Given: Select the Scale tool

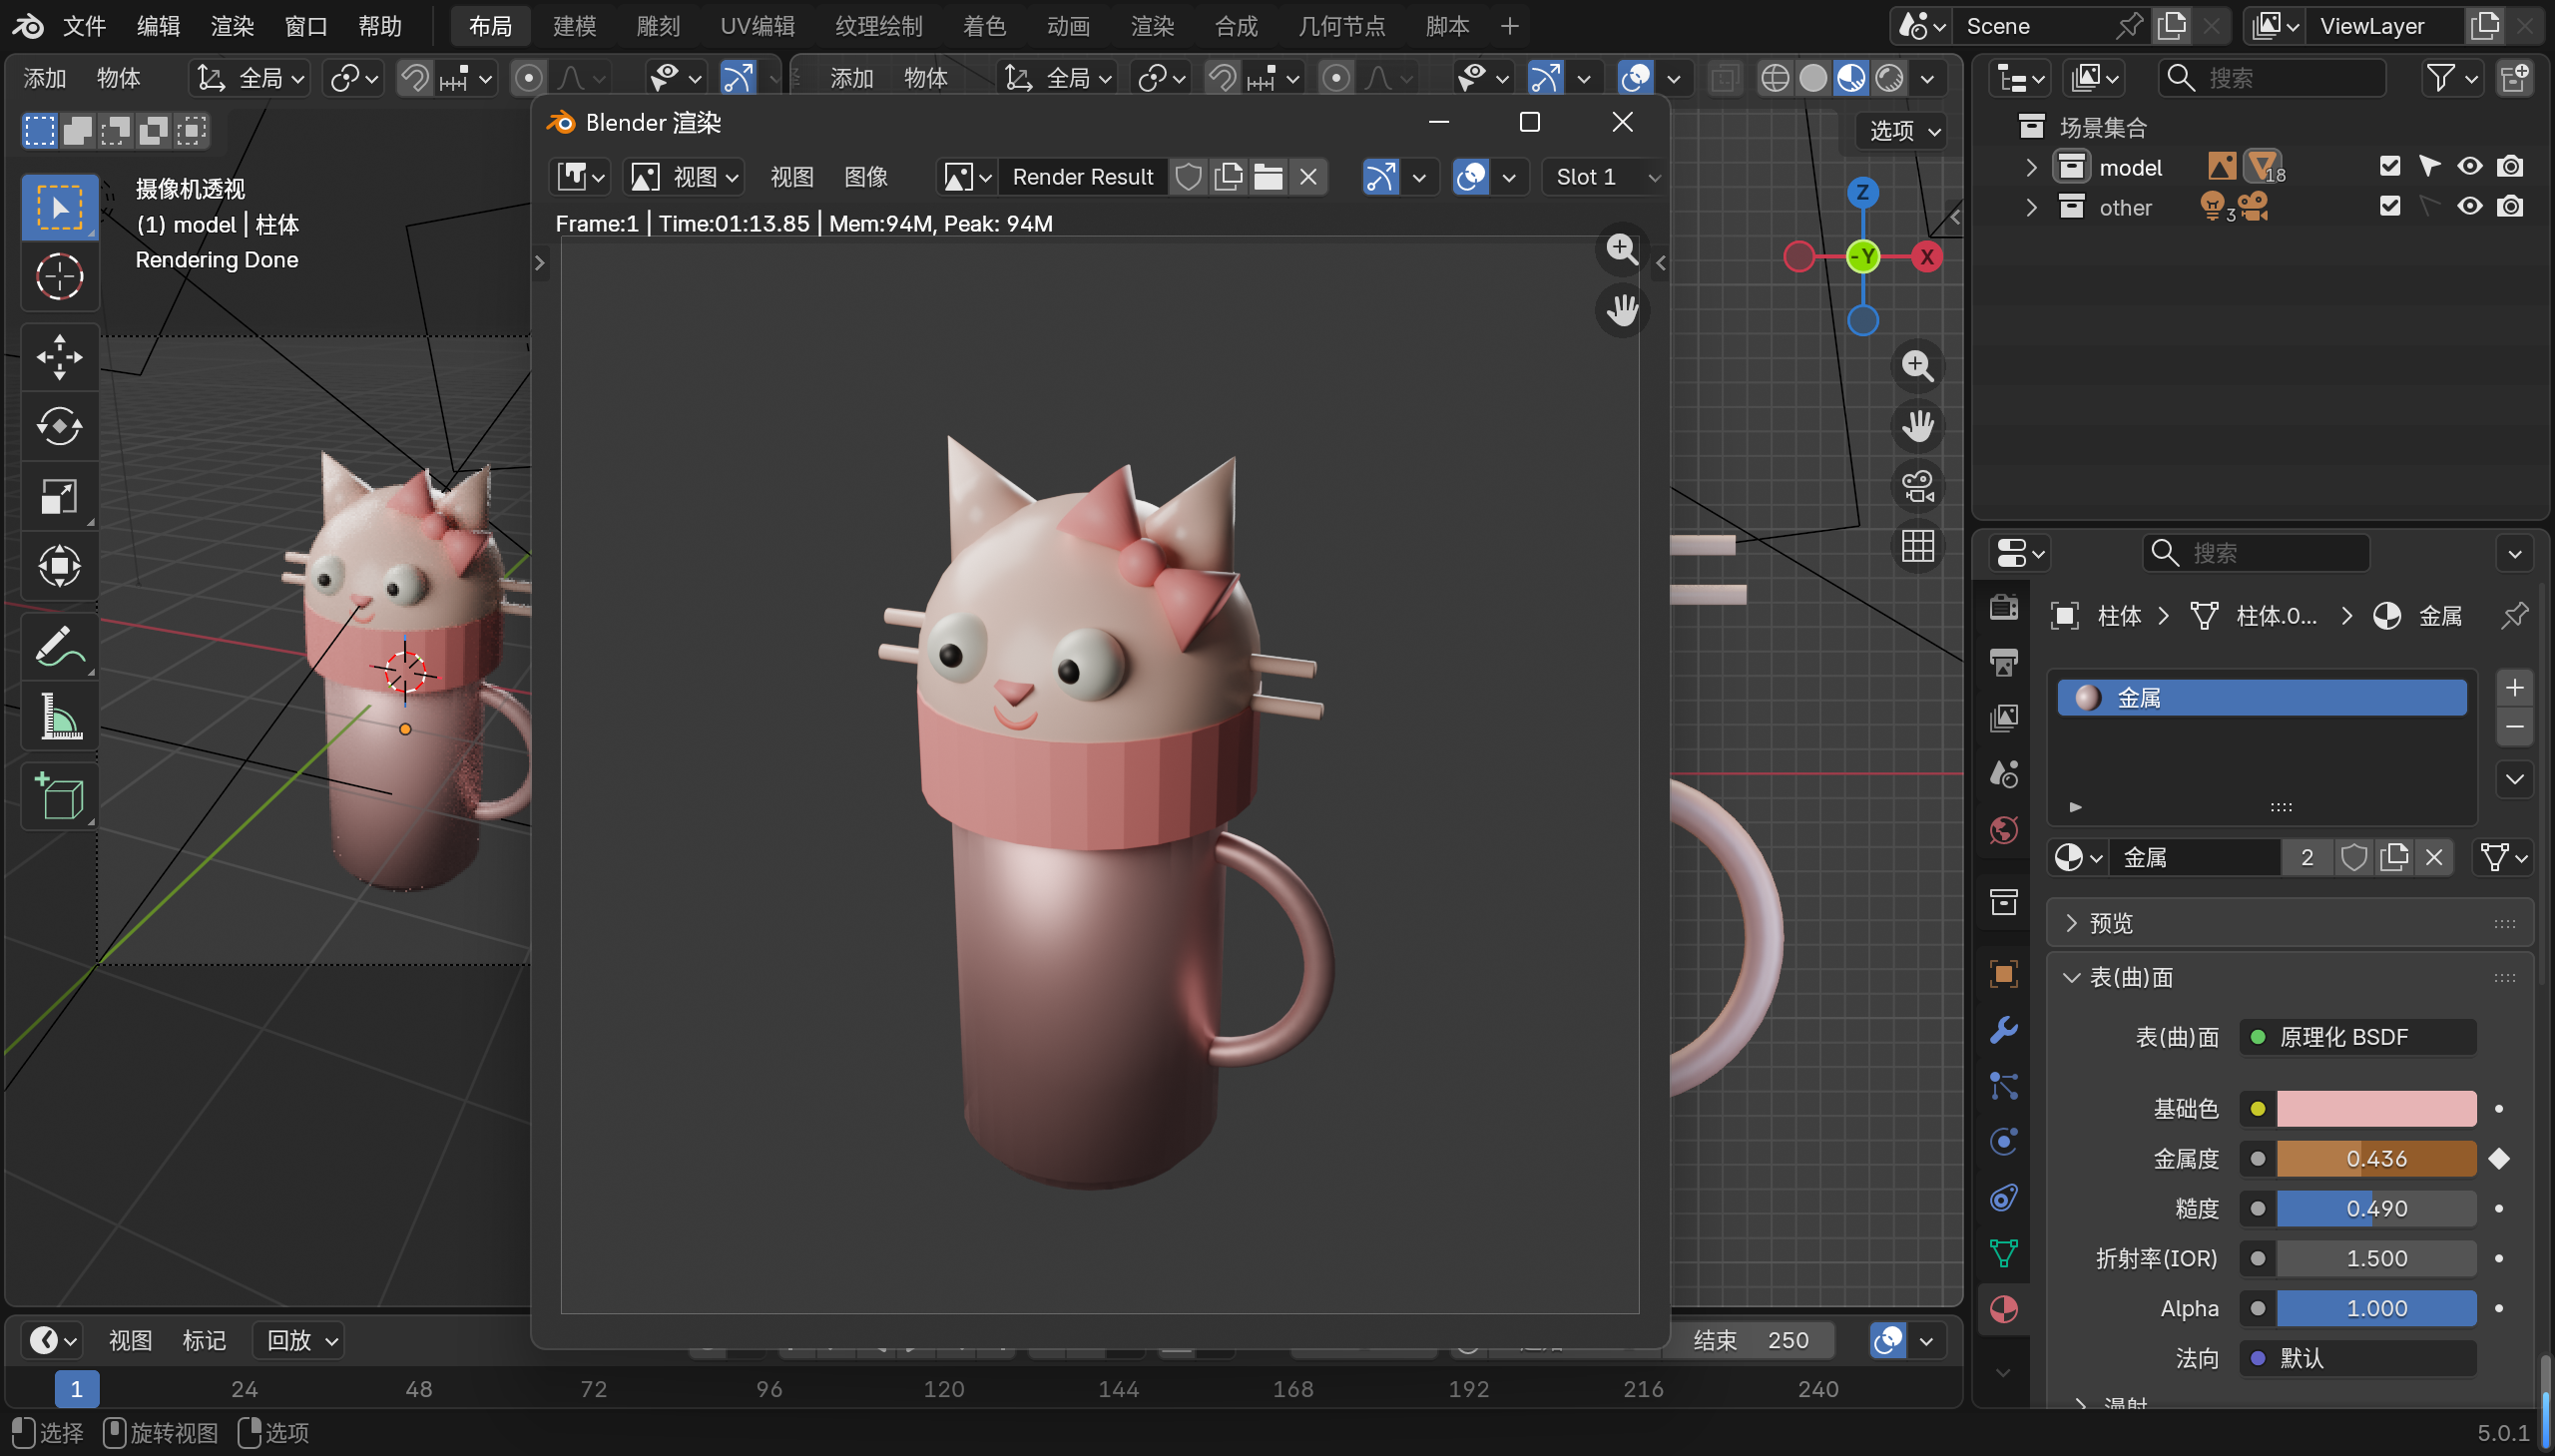Looking at the screenshot, I should (x=59, y=496).
